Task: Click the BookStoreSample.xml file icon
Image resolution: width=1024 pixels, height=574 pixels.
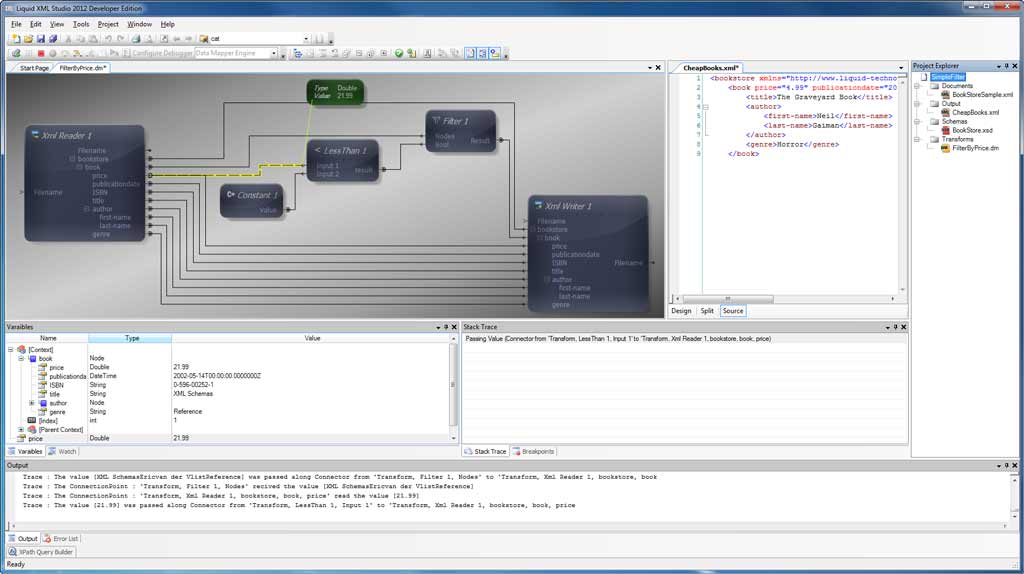Action: (x=945, y=95)
